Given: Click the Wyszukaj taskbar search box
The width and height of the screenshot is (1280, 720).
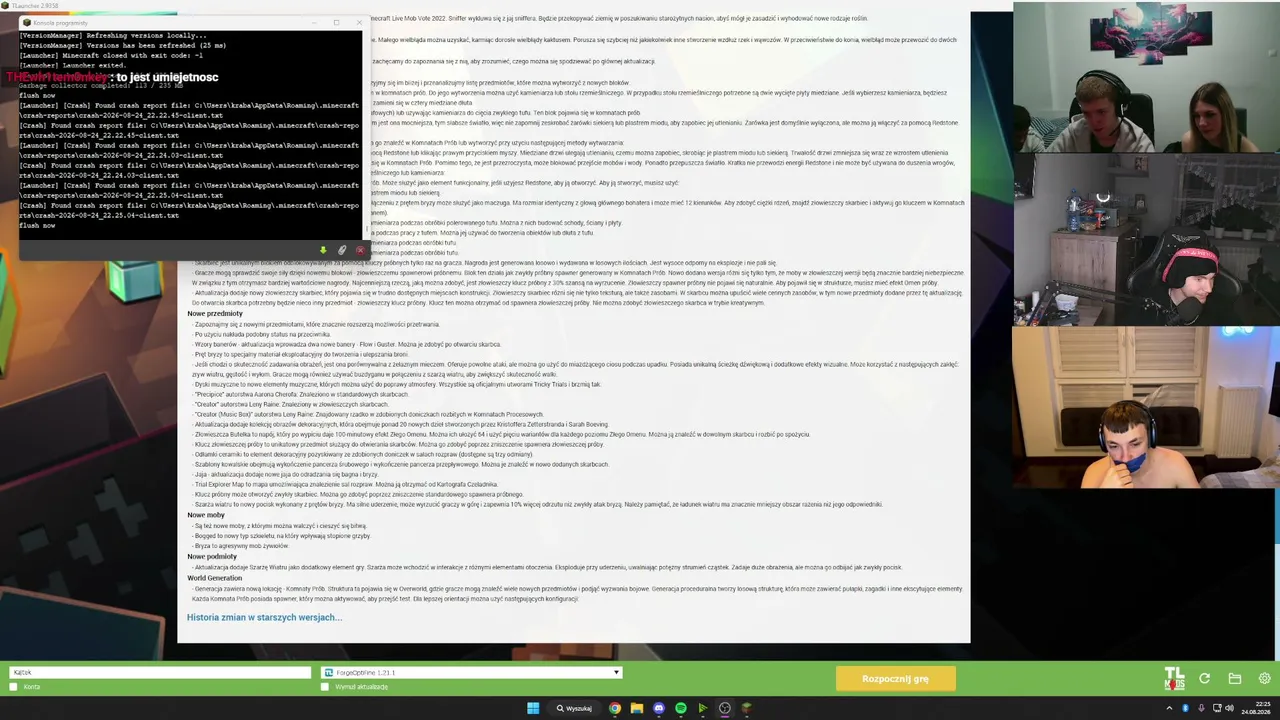Looking at the screenshot, I should point(575,708).
